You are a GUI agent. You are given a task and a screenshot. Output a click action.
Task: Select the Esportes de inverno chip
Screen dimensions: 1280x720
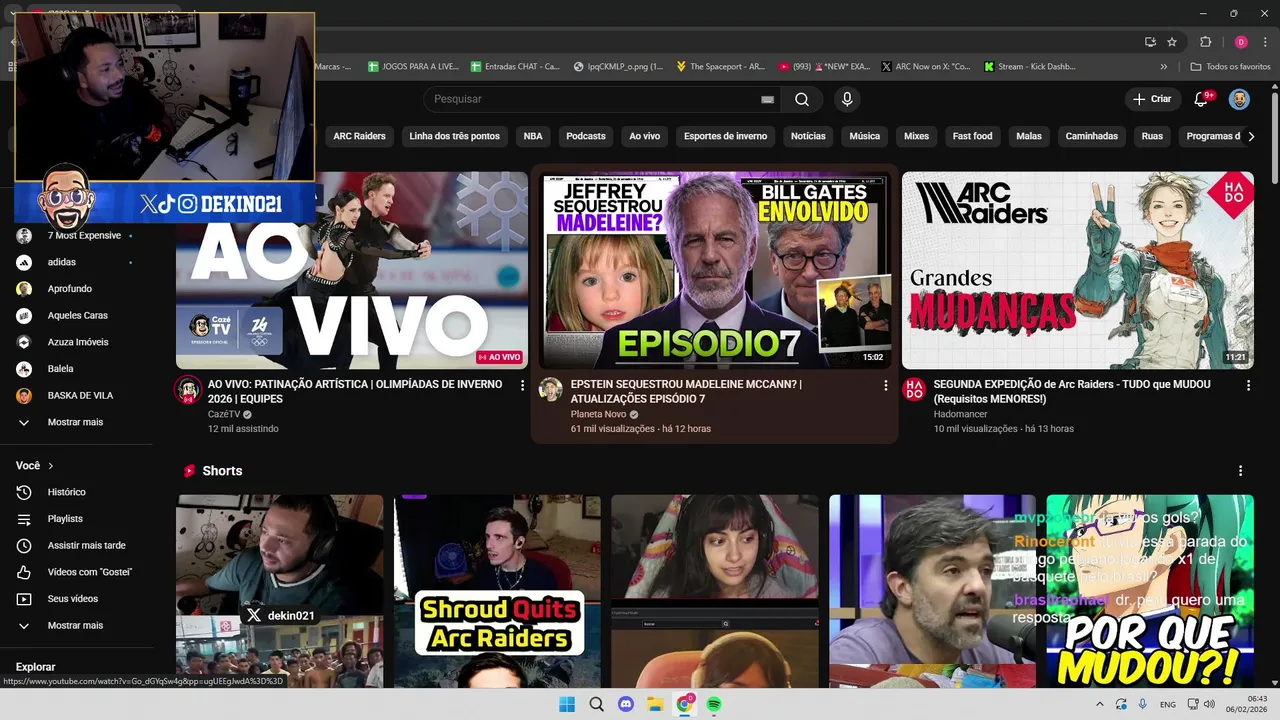click(x=725, y=136)
